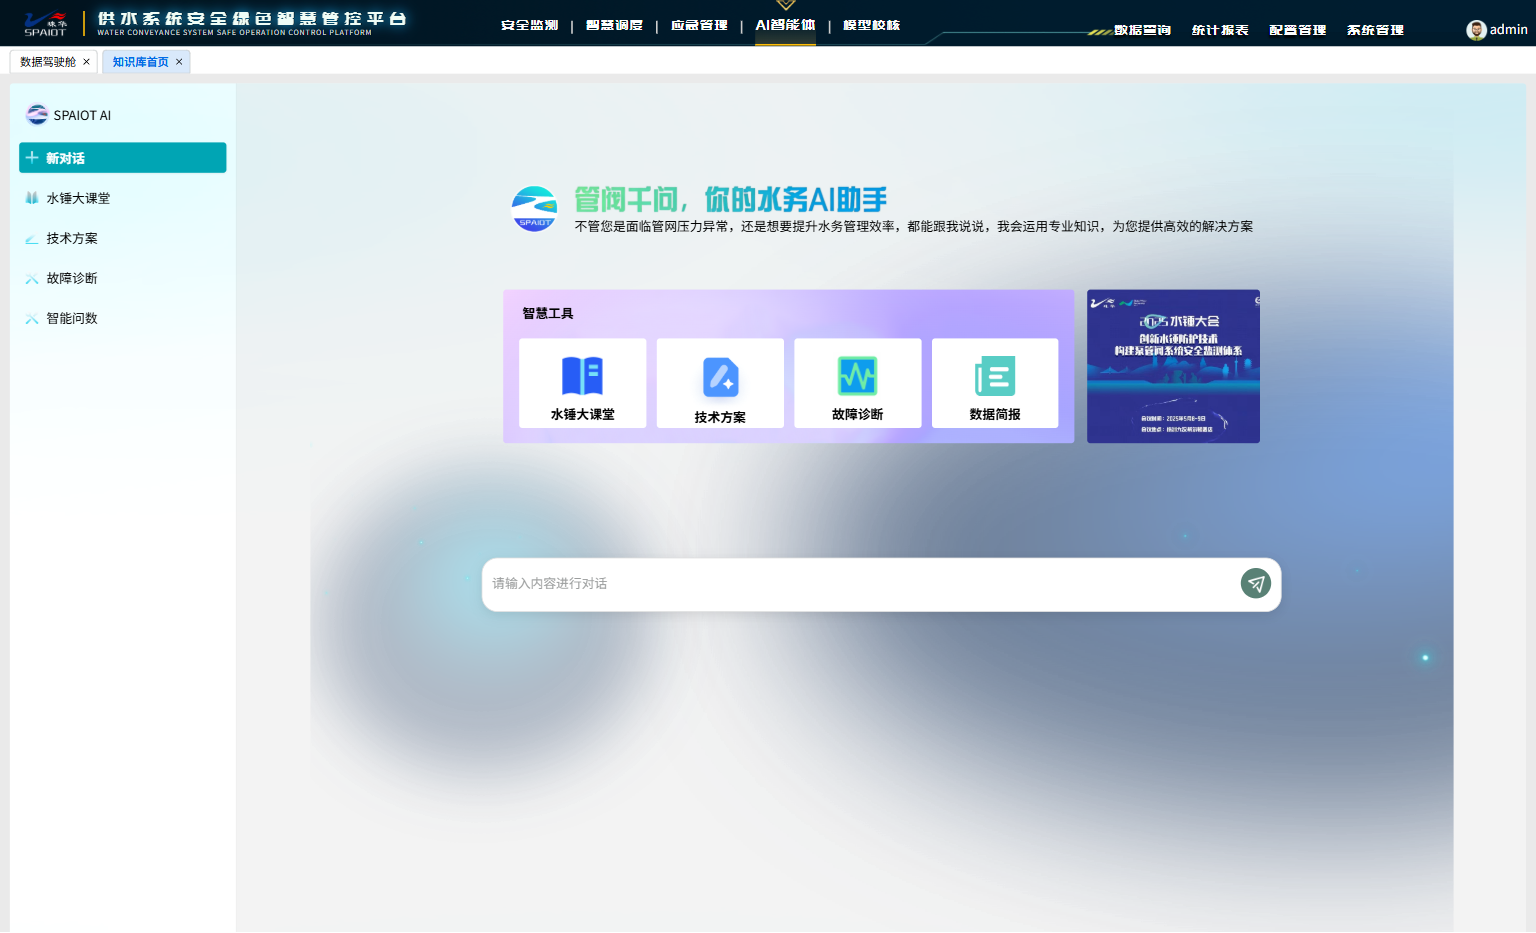Open the 技术方案 pencil icon card
This screenshot has height=933, width=1536.
tap(720, 383)
